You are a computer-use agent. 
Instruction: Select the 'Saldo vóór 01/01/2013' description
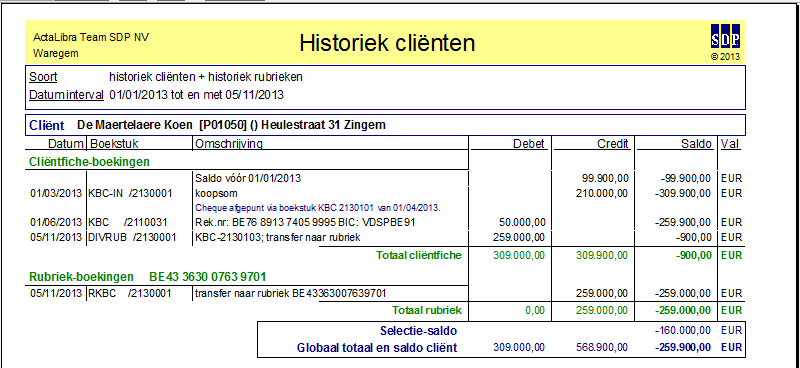click(248, 179)
